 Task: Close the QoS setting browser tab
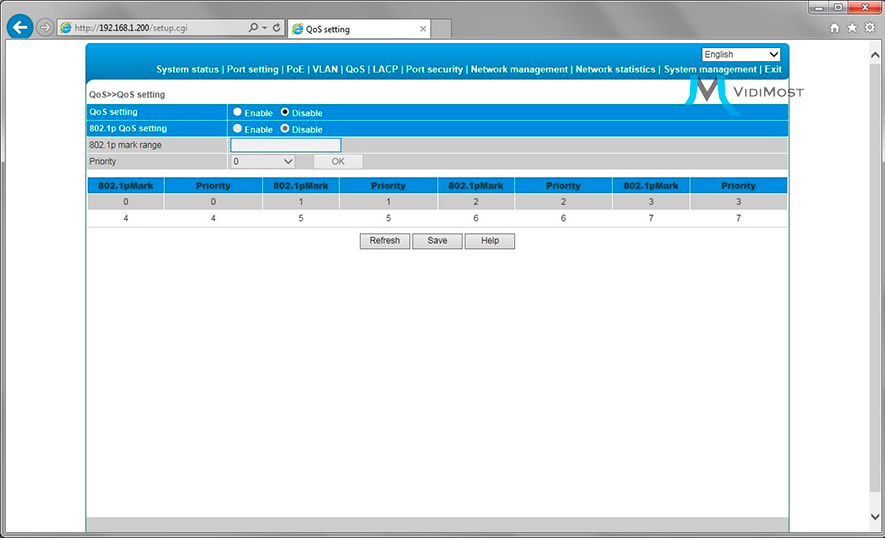tap(423, 29)
